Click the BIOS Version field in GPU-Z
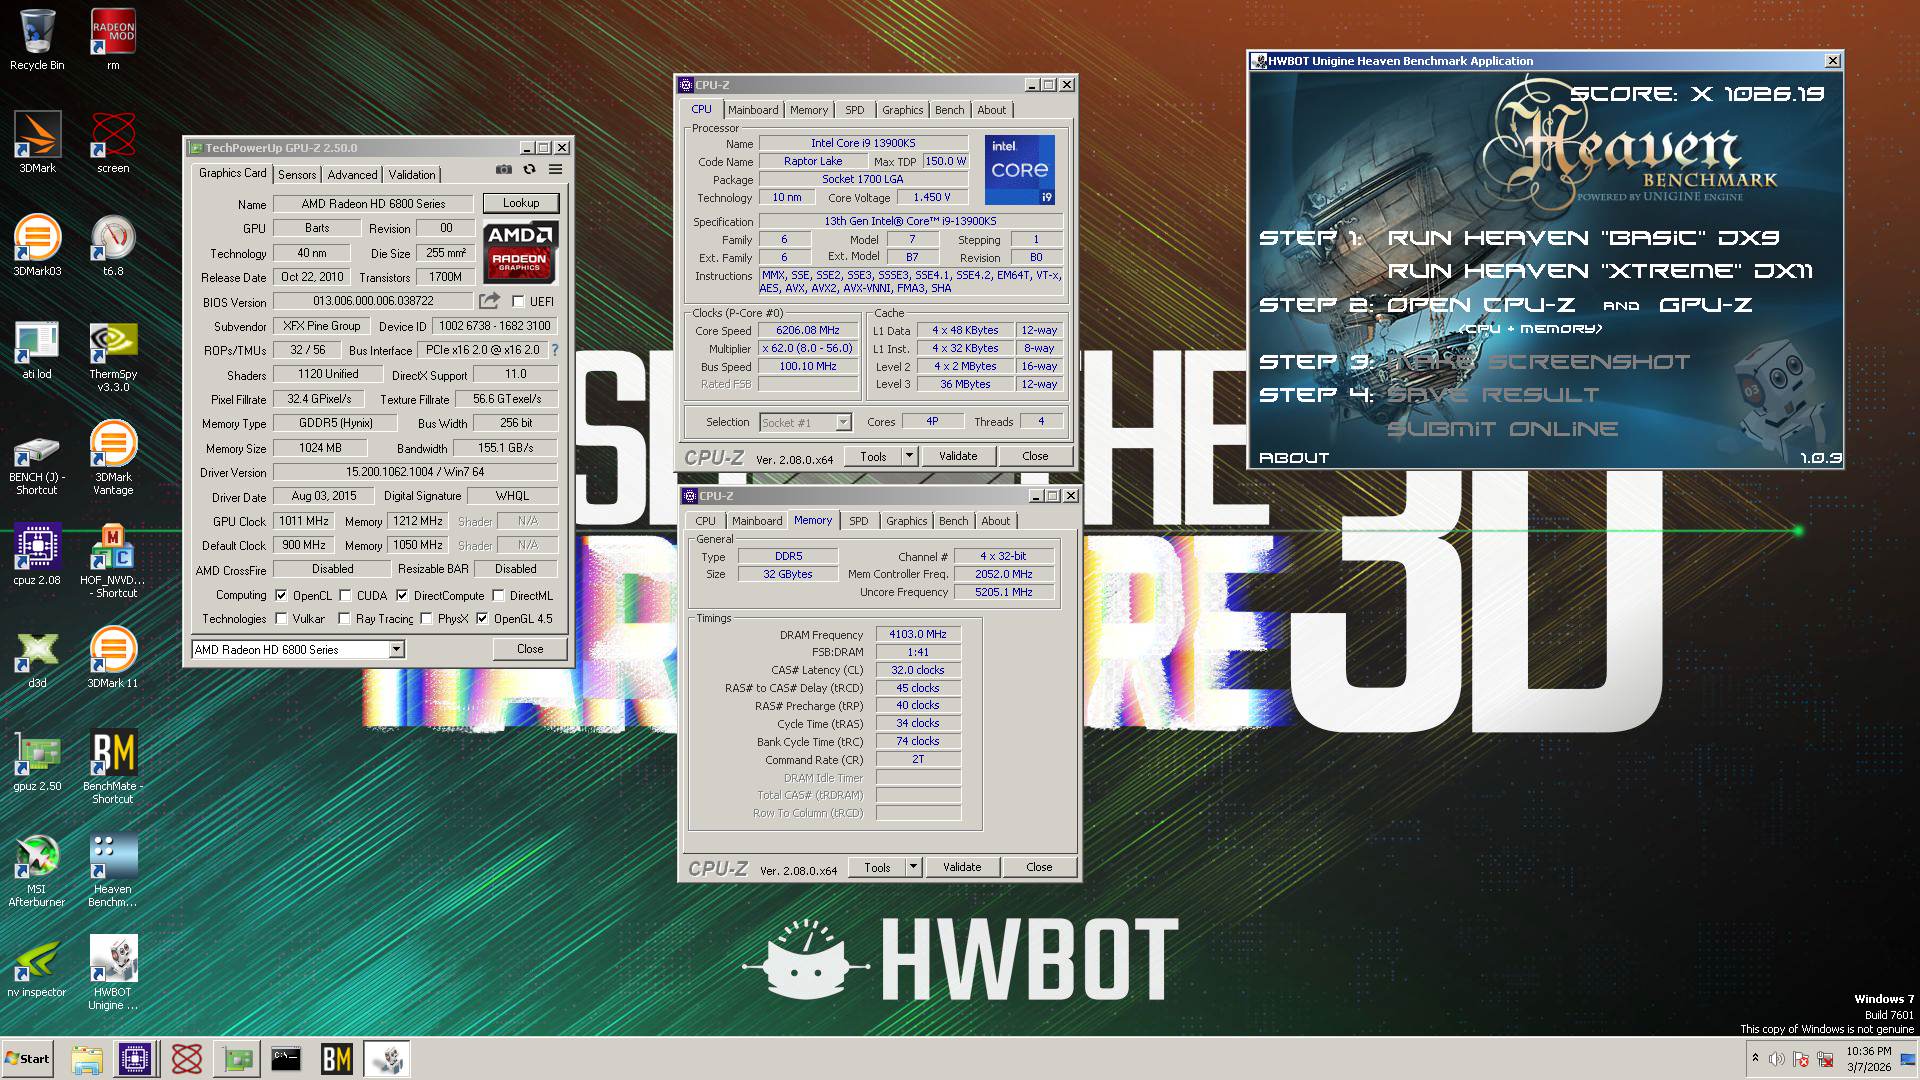 click(x=373, y=301)
